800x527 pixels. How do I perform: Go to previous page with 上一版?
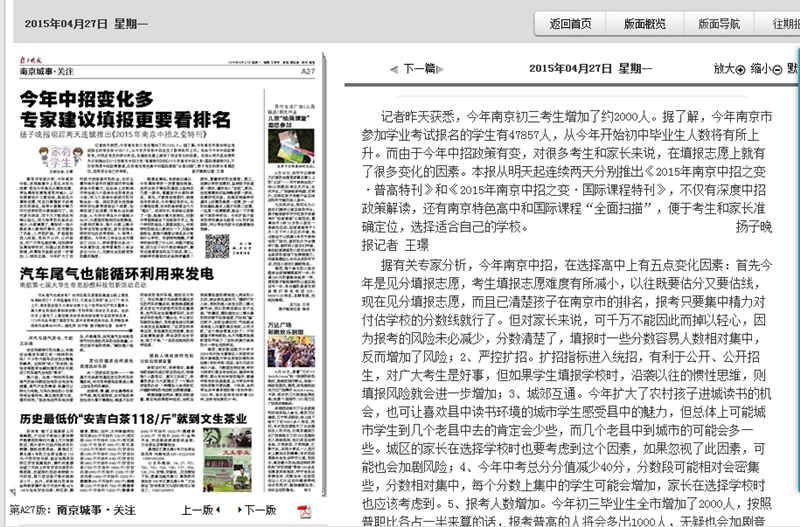198,510
